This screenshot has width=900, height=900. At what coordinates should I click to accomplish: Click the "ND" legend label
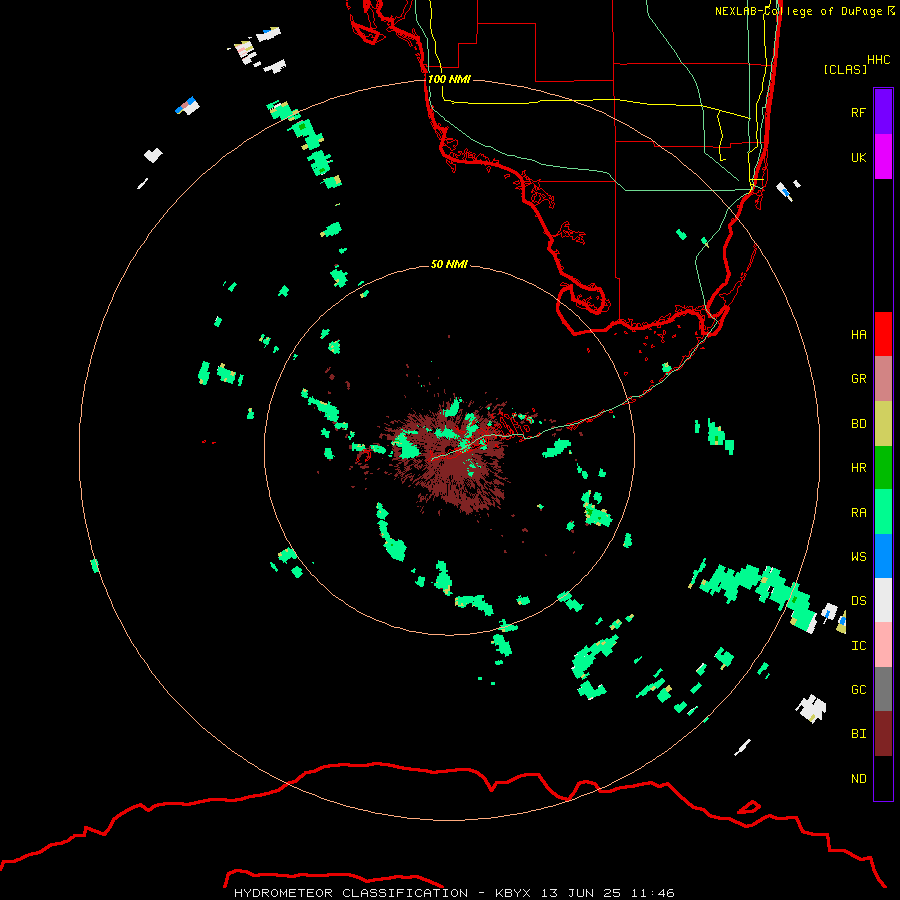(858, 778)
